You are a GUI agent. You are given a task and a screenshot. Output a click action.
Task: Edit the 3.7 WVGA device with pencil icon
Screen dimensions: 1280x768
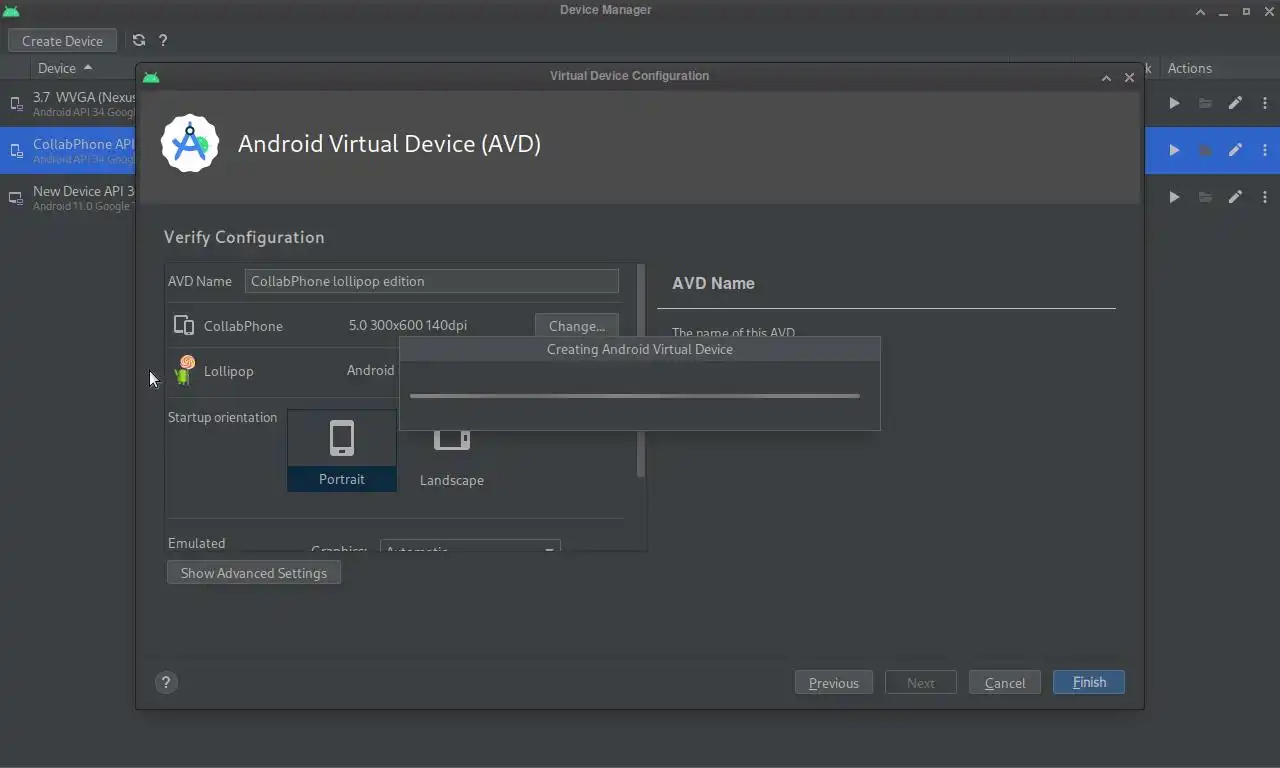pos(1235,103)
